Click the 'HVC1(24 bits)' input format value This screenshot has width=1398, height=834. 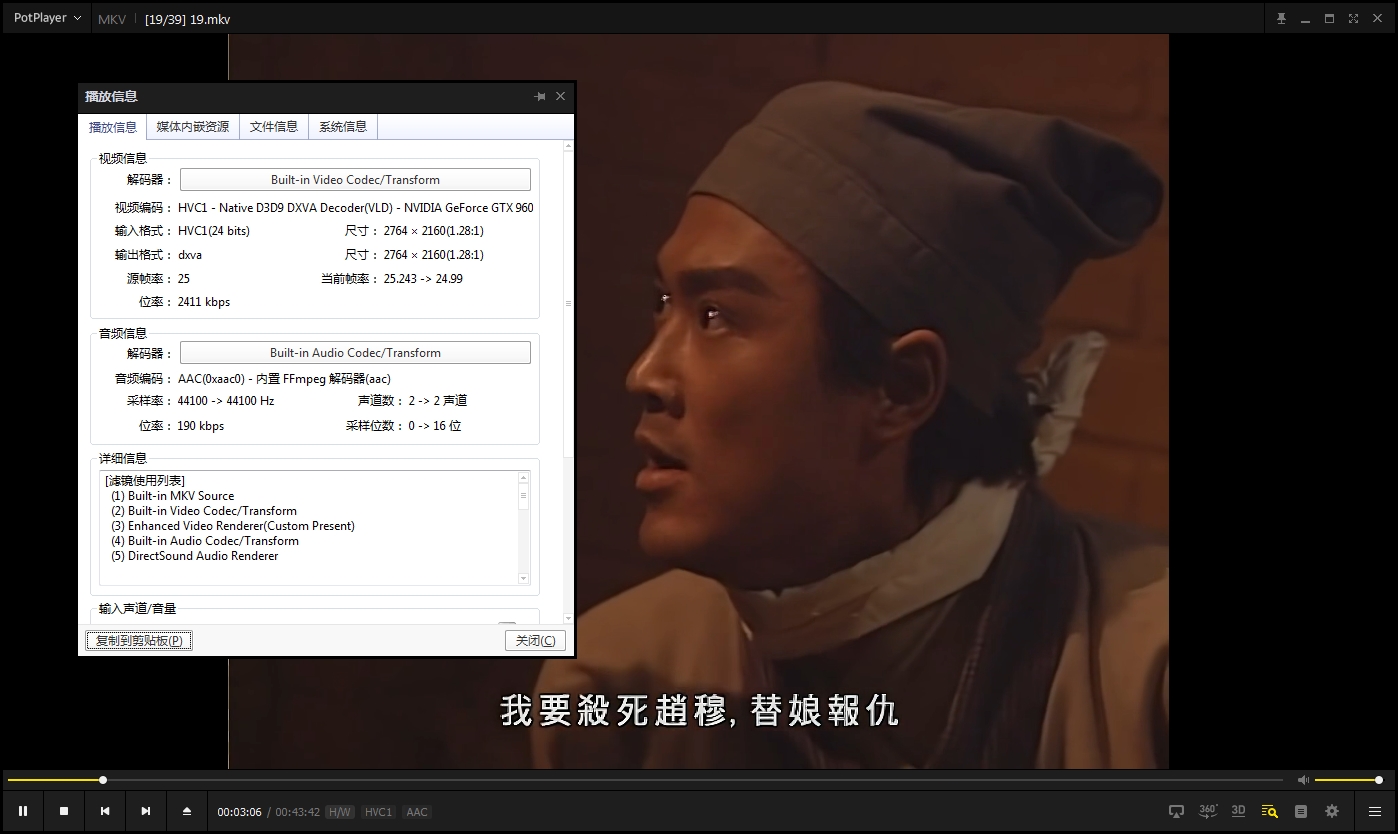point(214,231)
